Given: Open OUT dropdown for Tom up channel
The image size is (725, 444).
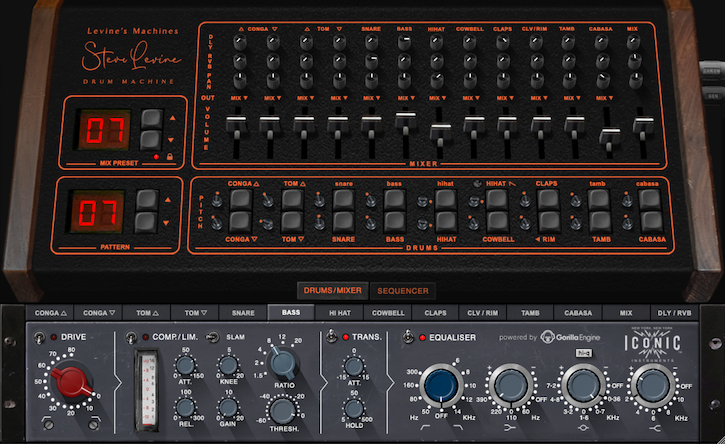Looking at the screenshot, I should click(x=305, y=98).
